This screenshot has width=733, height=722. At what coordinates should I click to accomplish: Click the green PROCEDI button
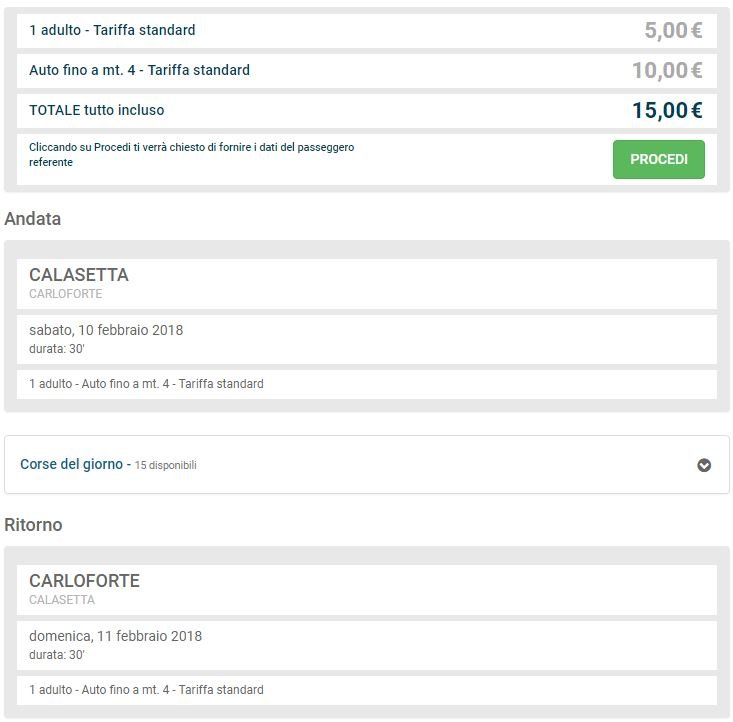coord(658,159)
